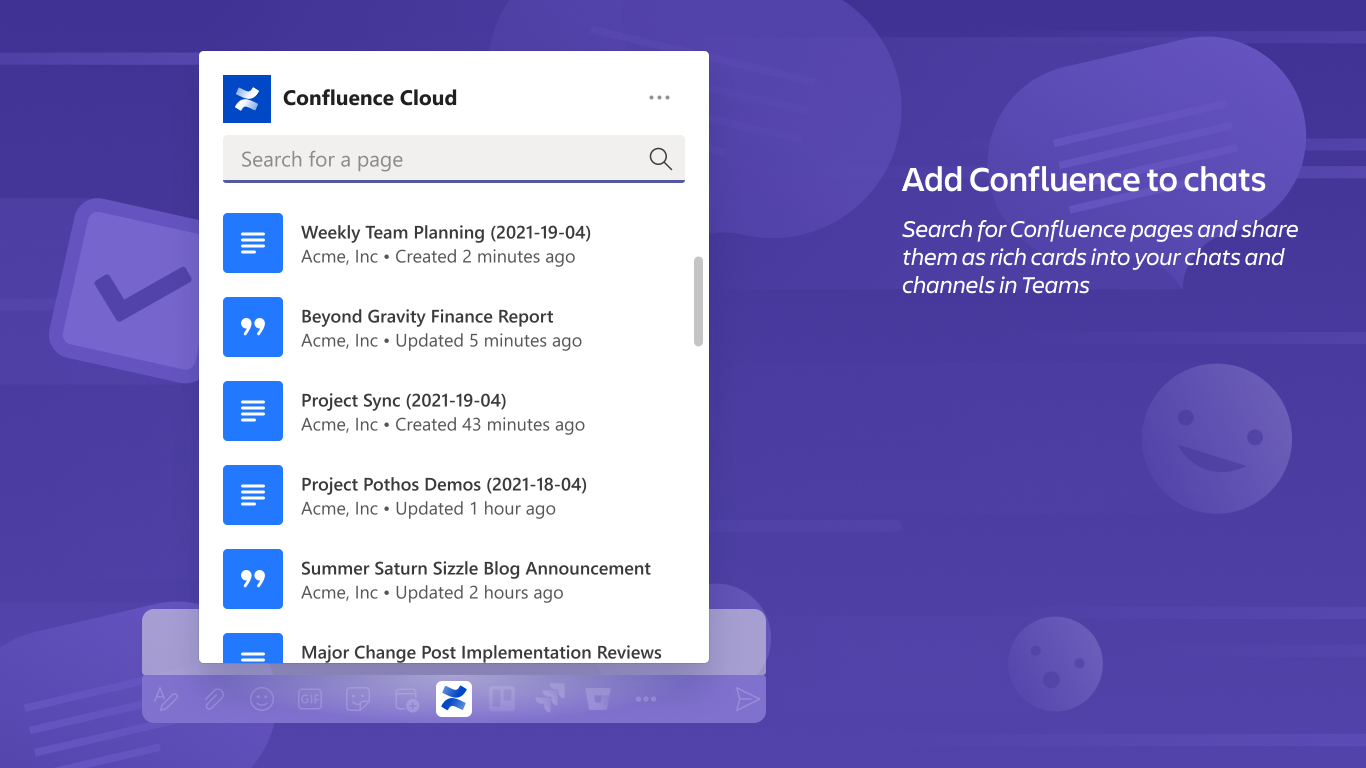Open the Trello app icon
Screen dimensions: 1366x768
pyautogui.click(x=502, y=699)
